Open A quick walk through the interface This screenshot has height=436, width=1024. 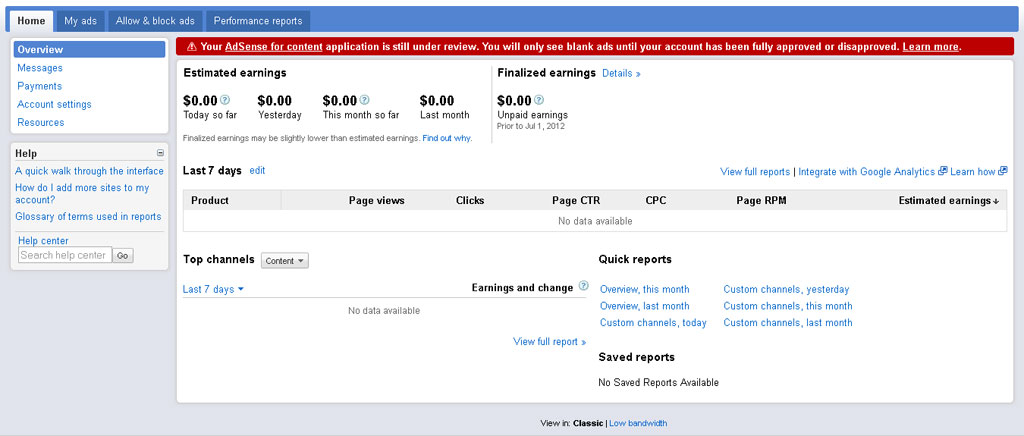(89, 171)
